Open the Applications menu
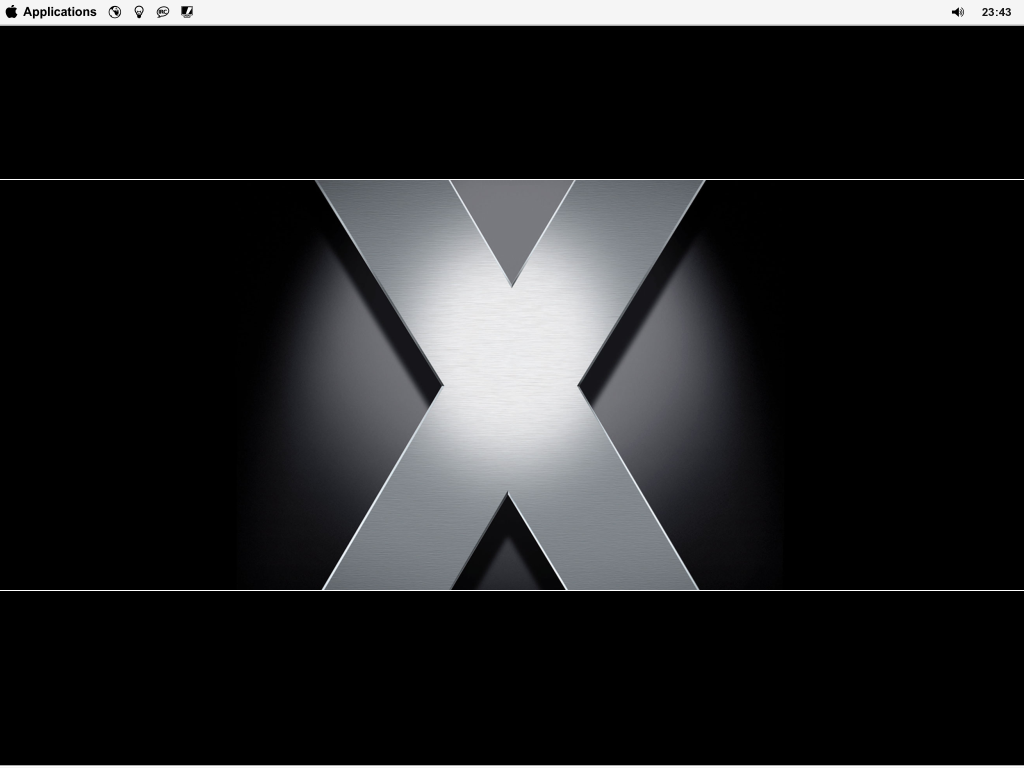This screenshot has width=1024, height=768. 59,12
